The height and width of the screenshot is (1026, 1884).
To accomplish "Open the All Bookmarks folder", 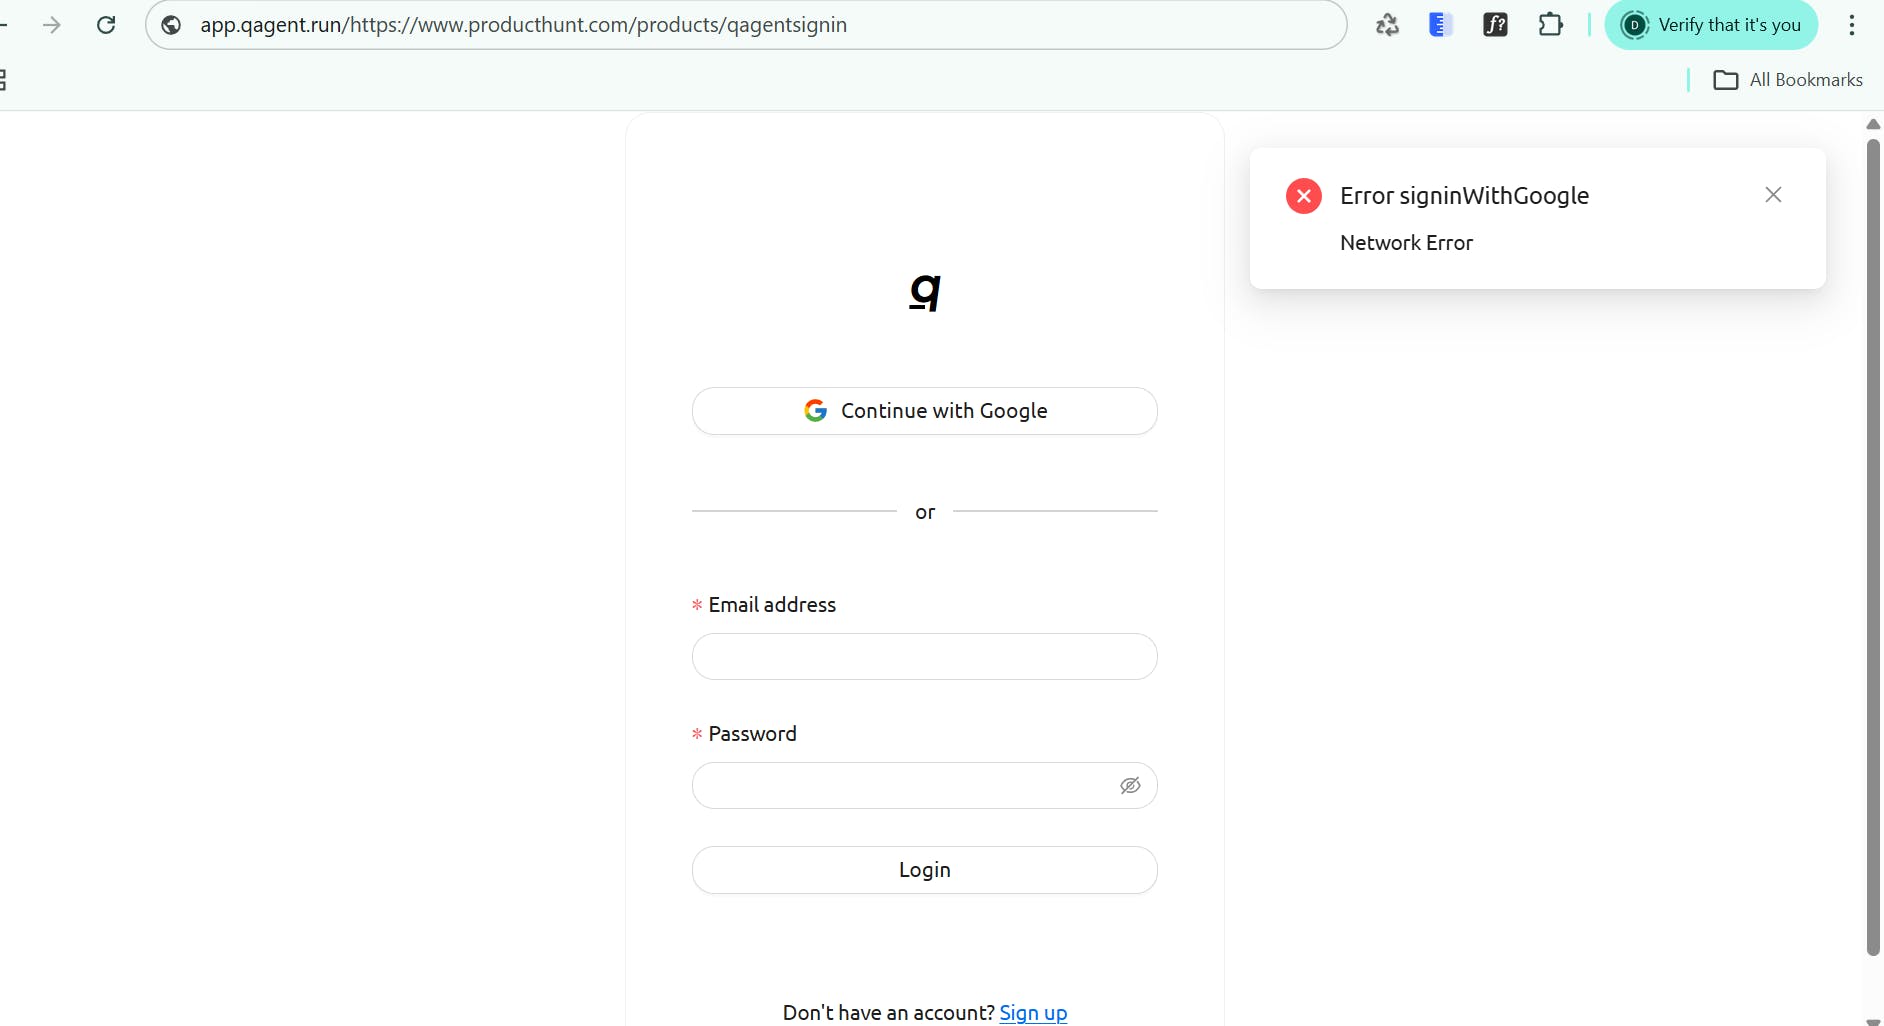I will click(x=1788, y=80).
